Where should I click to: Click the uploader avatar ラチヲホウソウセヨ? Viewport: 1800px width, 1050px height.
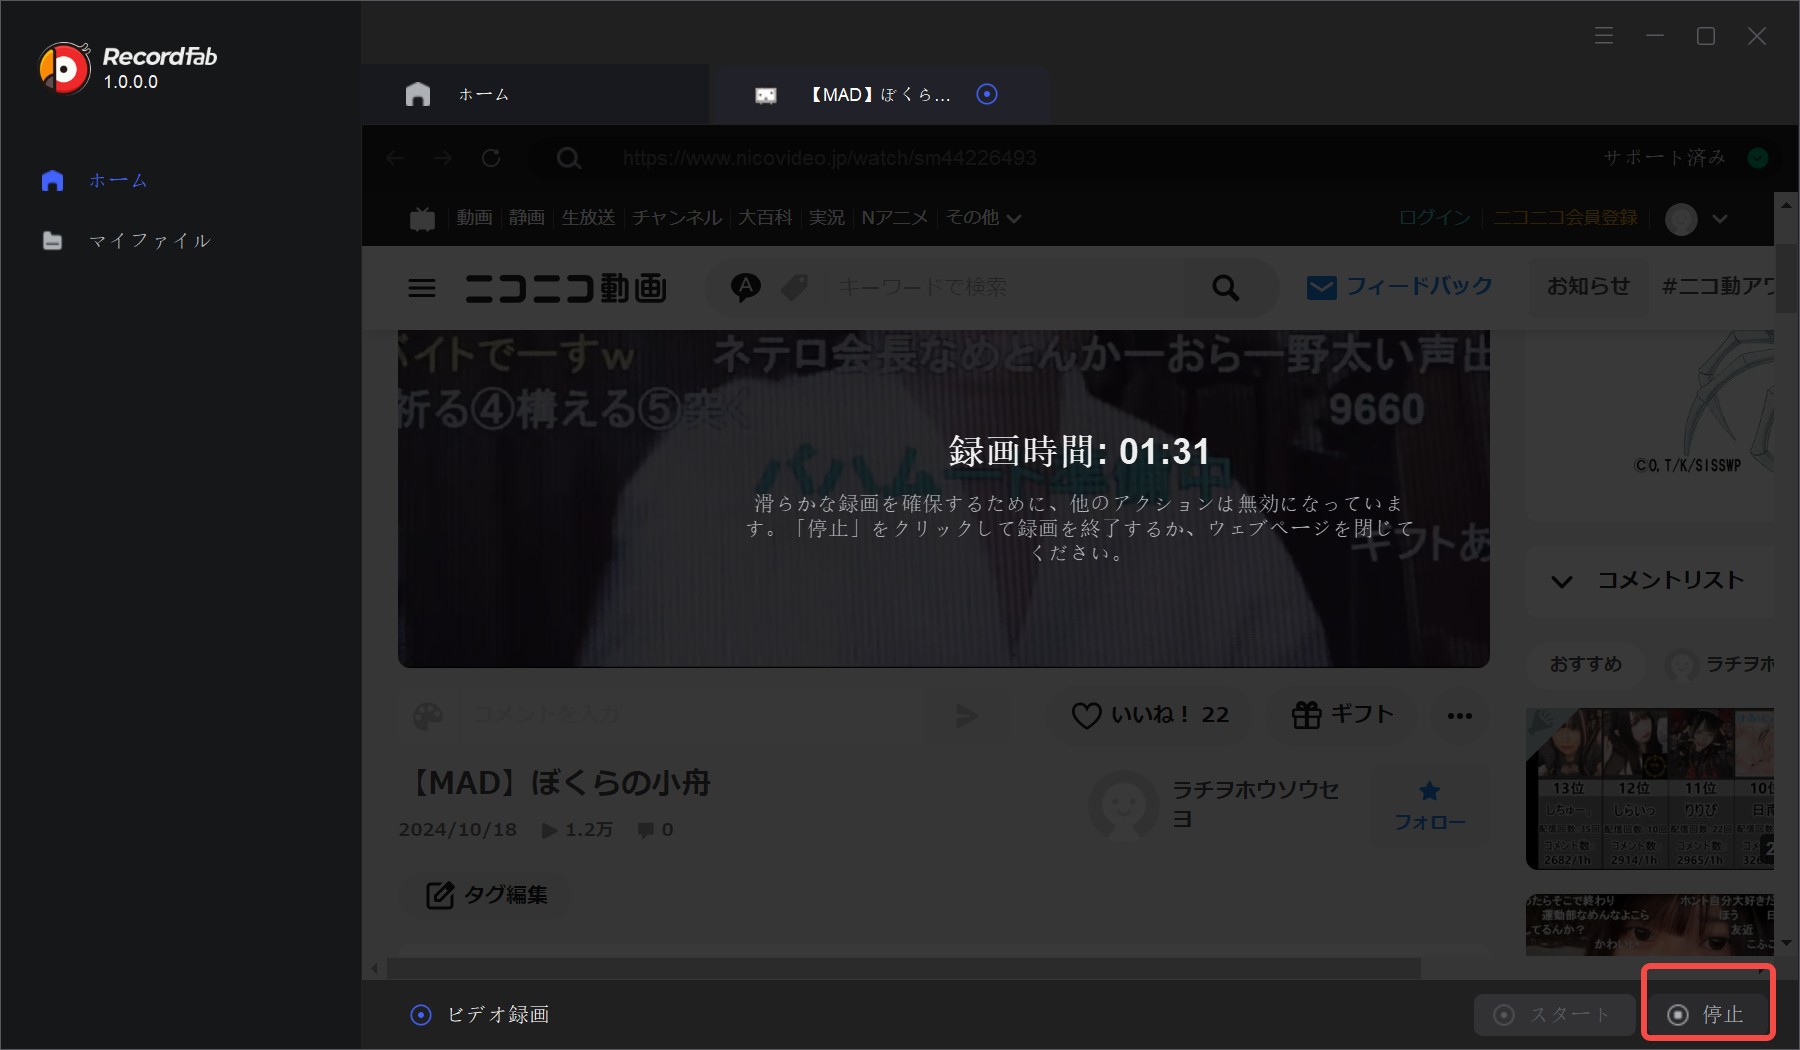[x=1123, y=804]
